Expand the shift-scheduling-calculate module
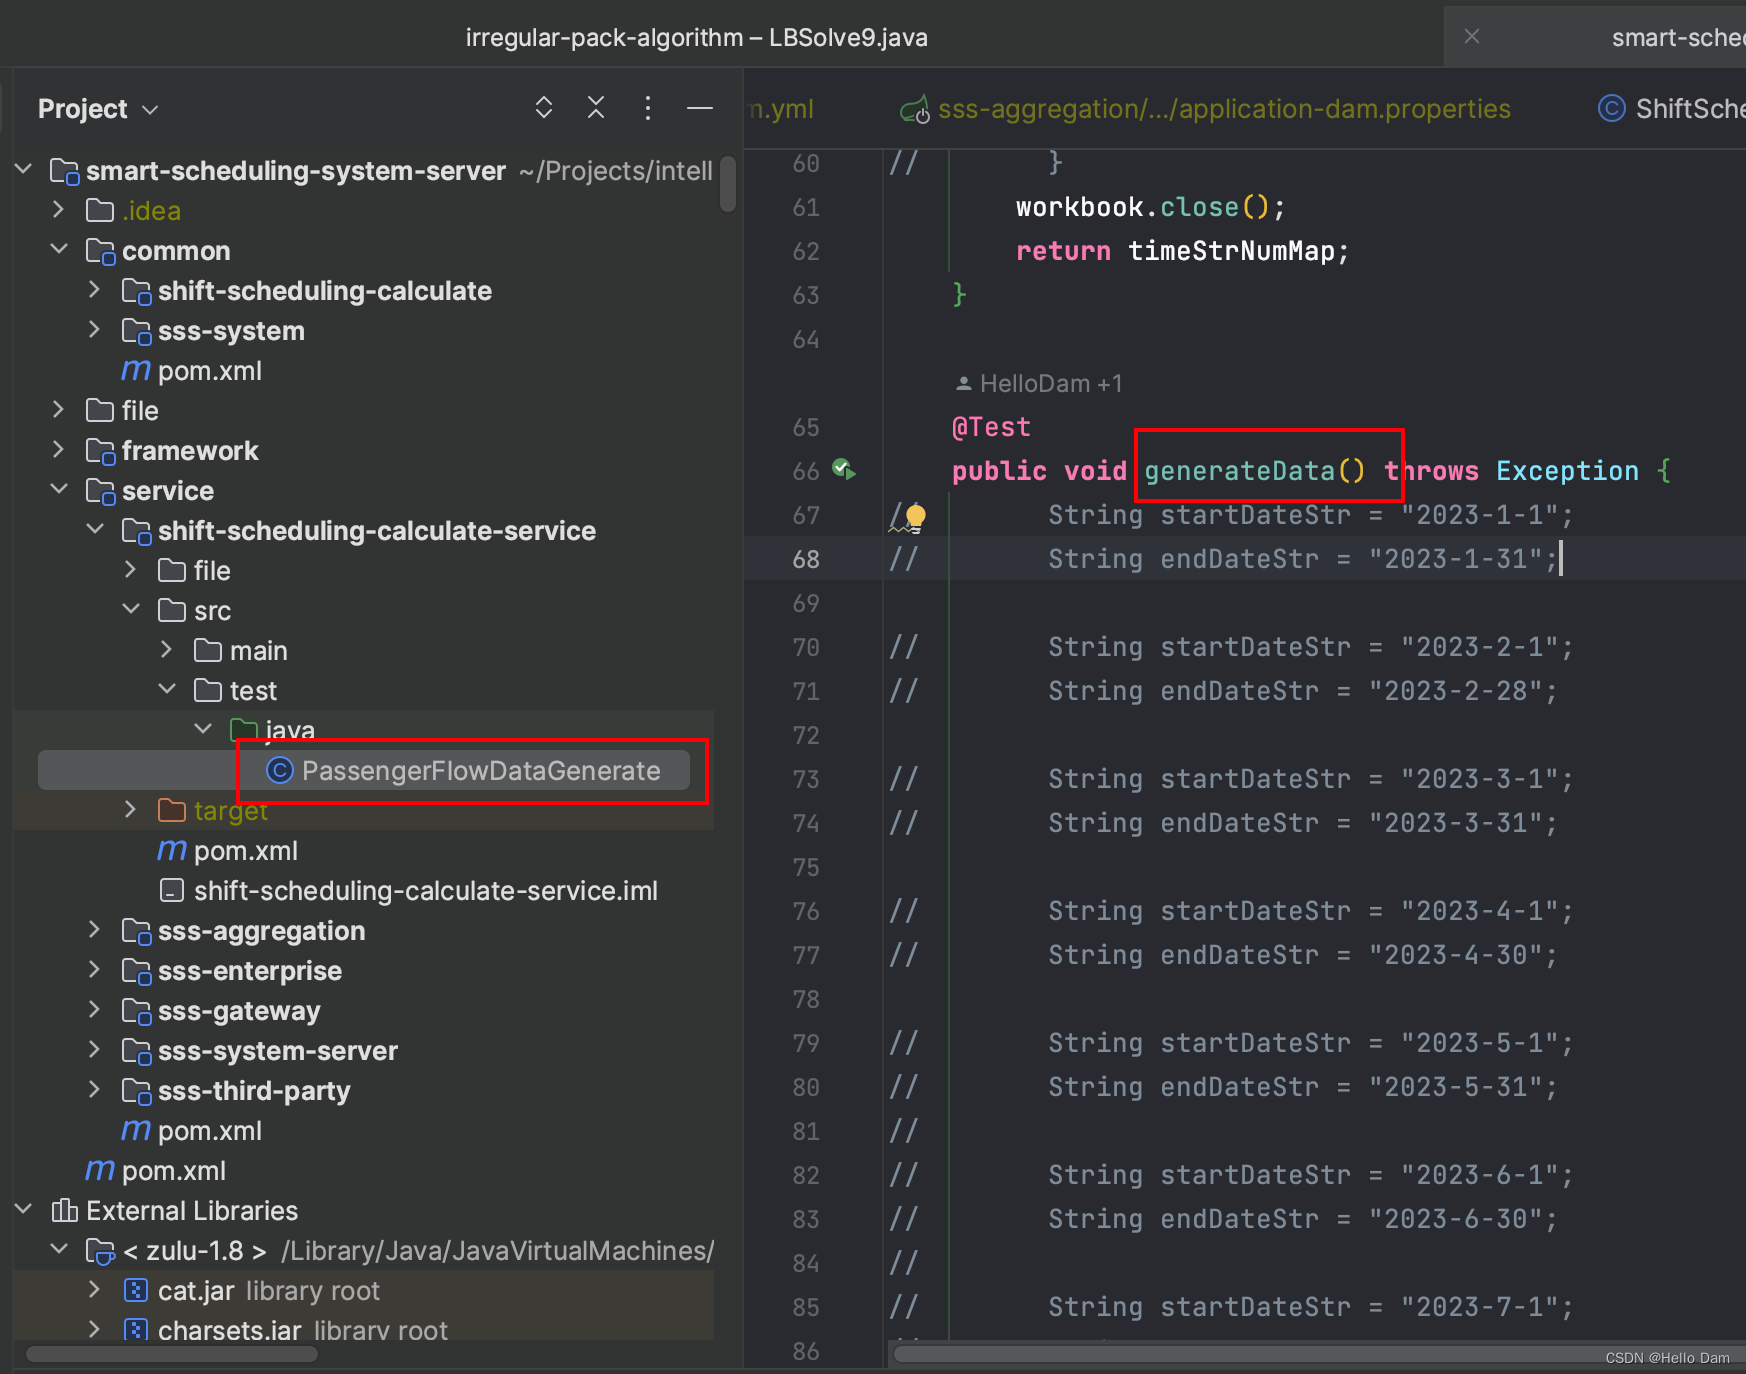The width and height of the screenshot is (1746, 1374). click(x=95, y=290)
